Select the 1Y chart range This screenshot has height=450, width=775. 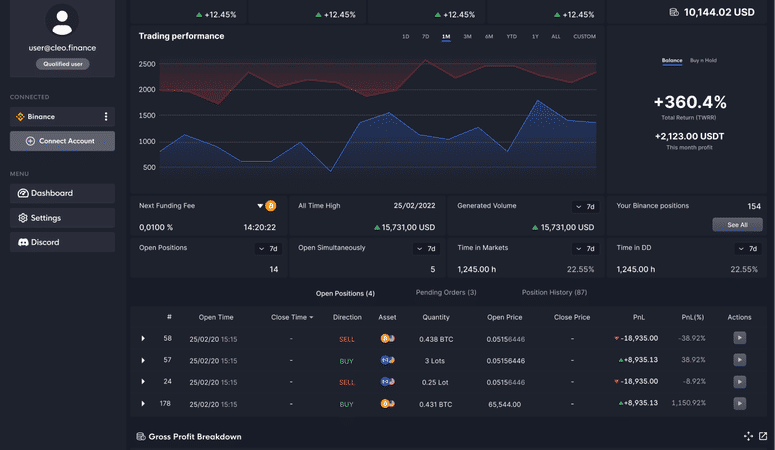pos(535,37)
